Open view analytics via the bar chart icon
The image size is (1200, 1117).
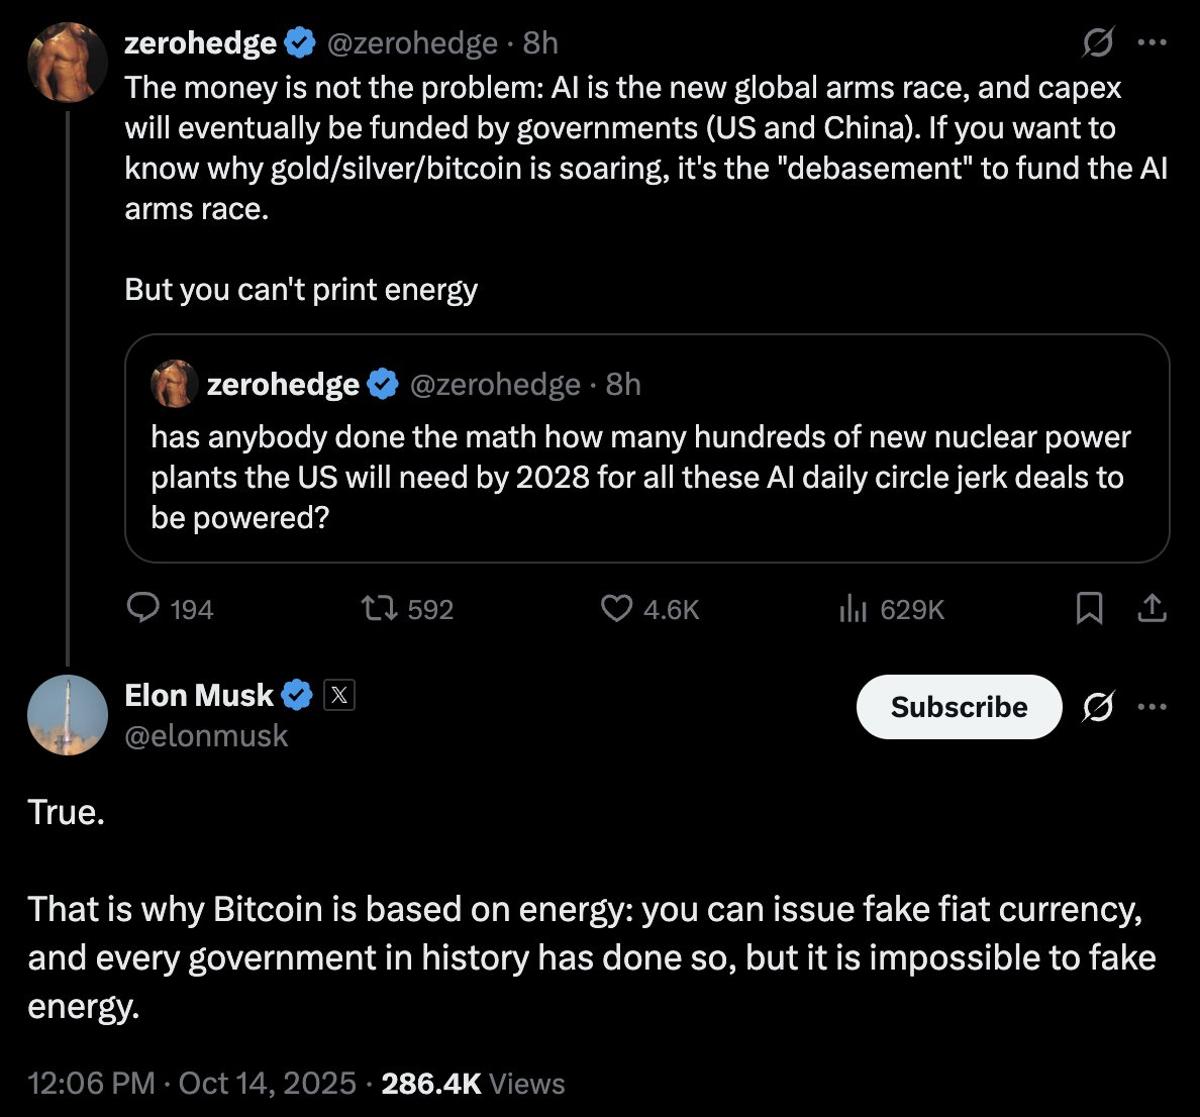[x=853, y=609]
